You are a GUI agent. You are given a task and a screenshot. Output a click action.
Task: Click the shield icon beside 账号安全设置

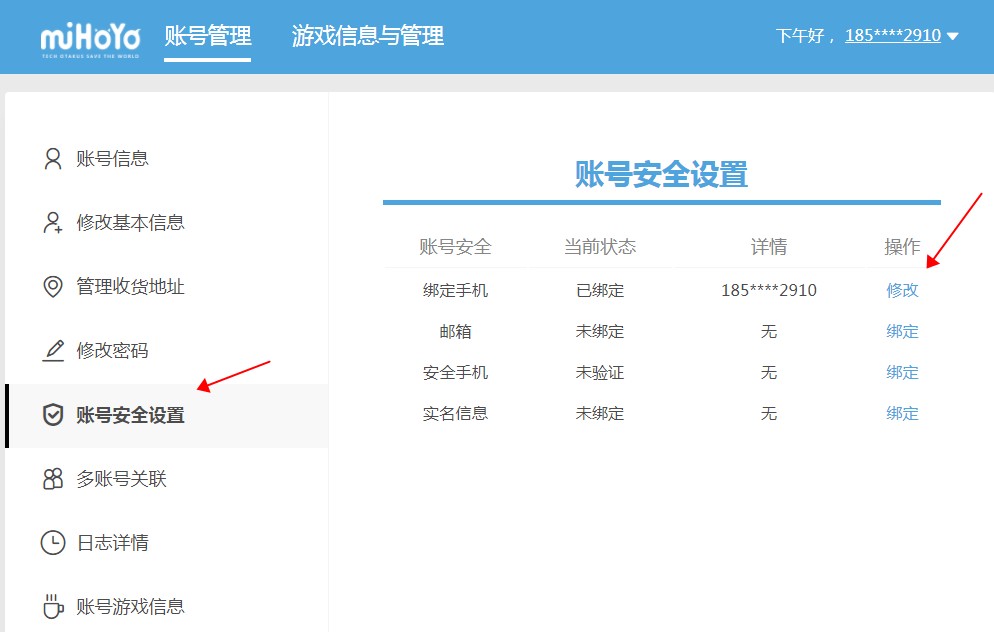pyautogui.click(x=52, y=414)
